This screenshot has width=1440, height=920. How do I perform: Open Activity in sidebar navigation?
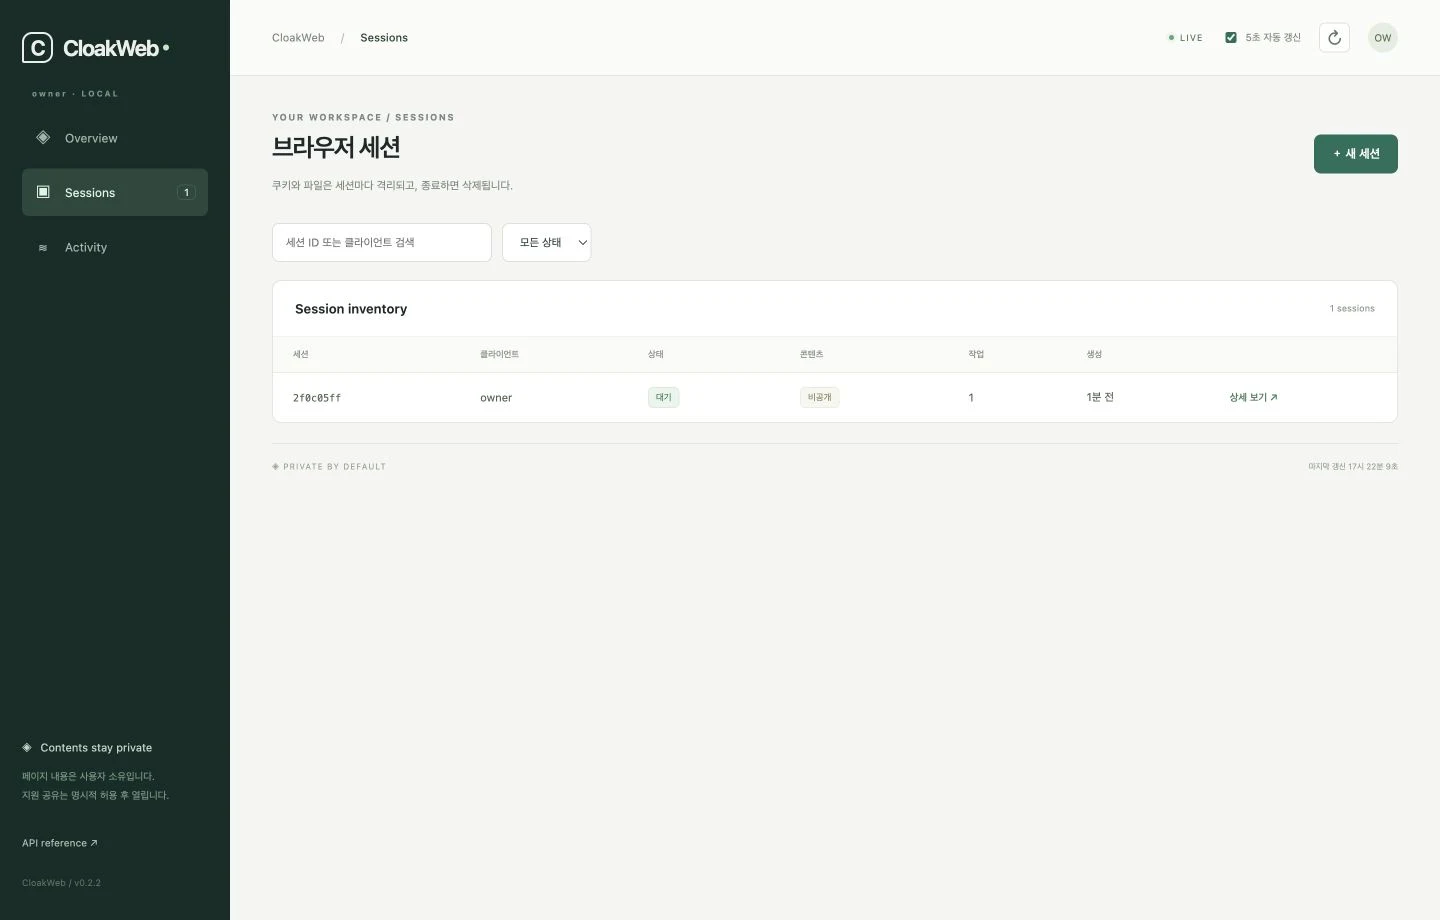(x=115, y=247)
